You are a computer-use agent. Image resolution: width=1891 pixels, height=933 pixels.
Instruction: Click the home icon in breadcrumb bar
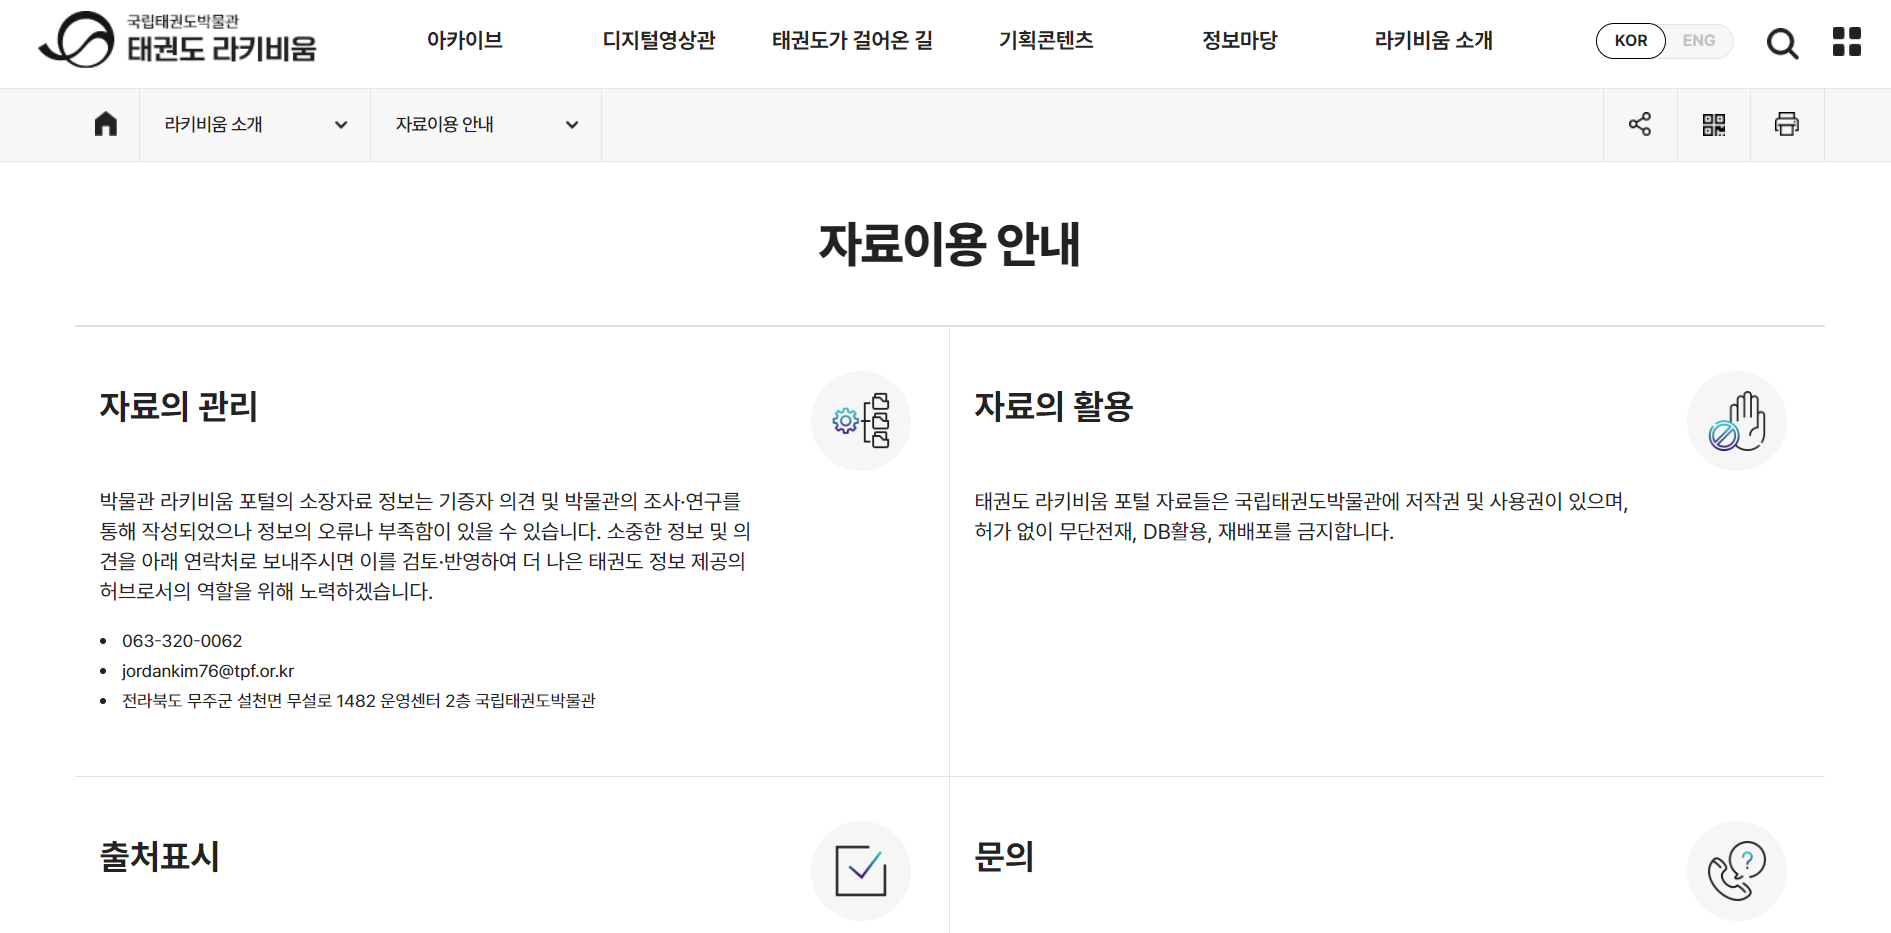click(x=106, y=124)
